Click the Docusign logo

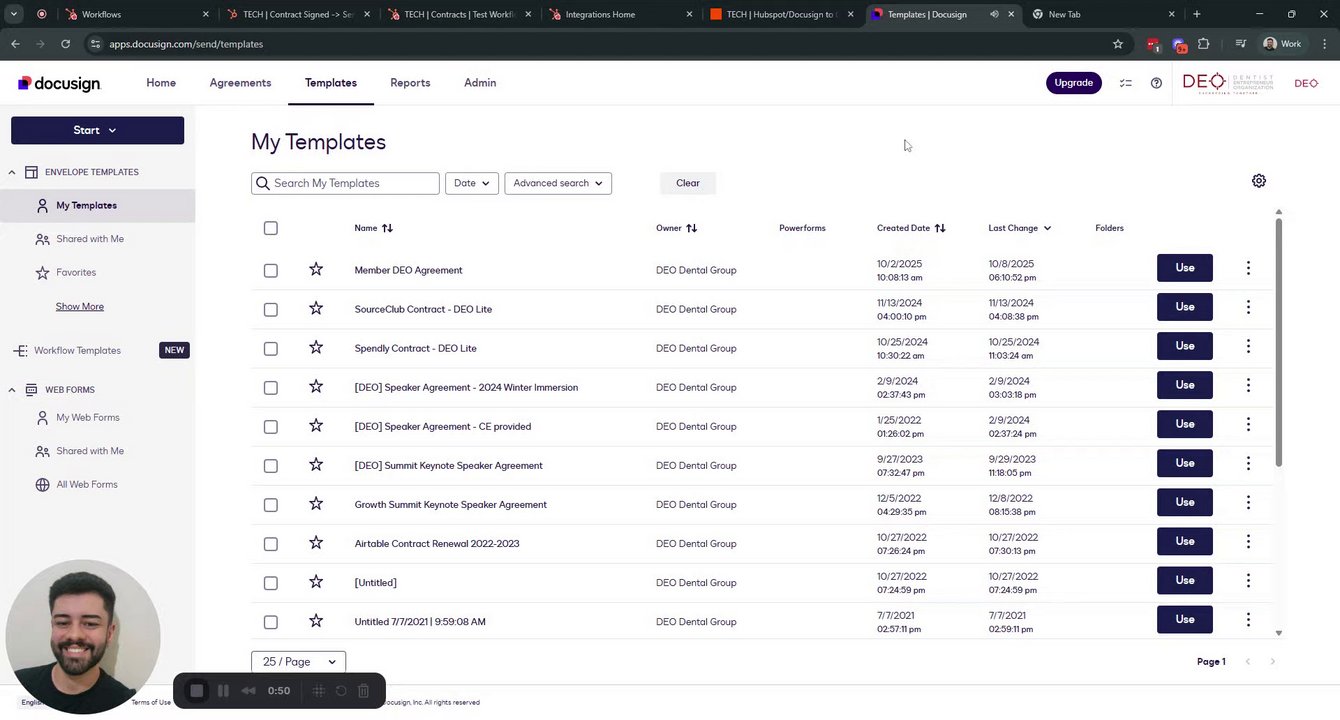click(59, 84)
